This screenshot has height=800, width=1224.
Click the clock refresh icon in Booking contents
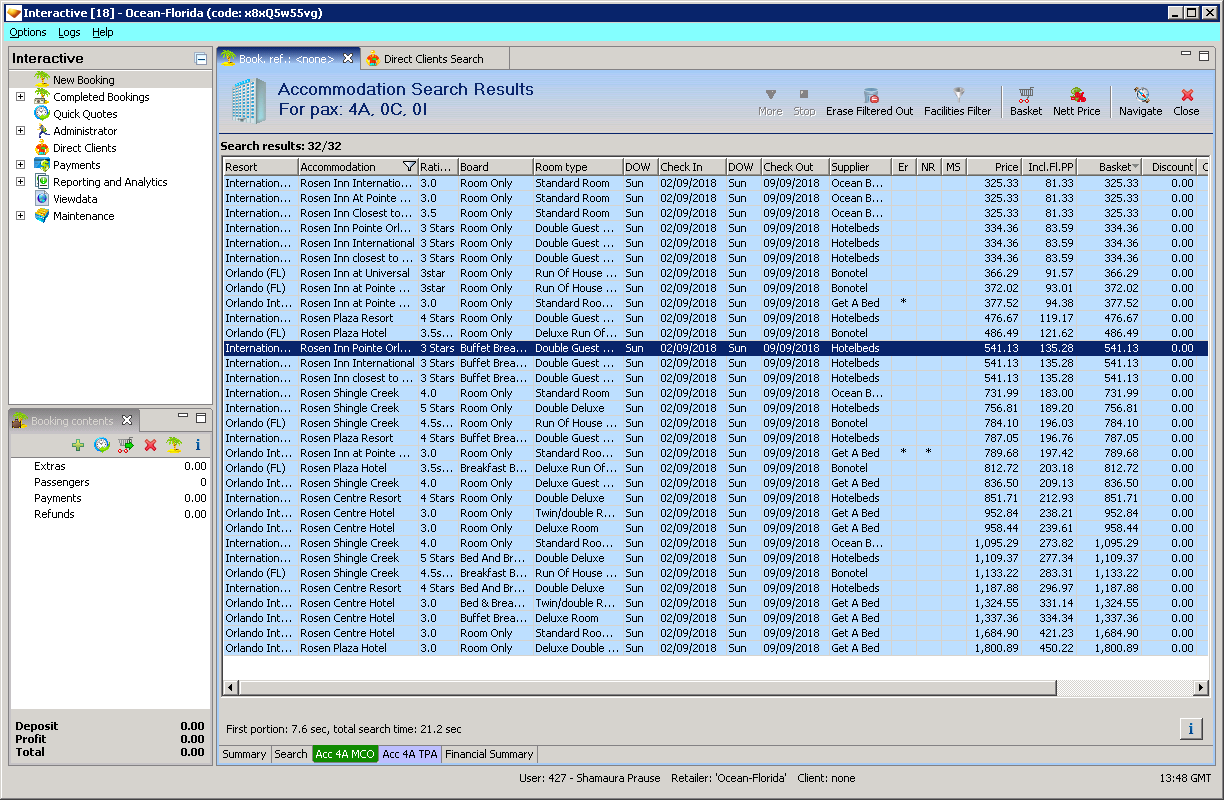tap(102, 445)
